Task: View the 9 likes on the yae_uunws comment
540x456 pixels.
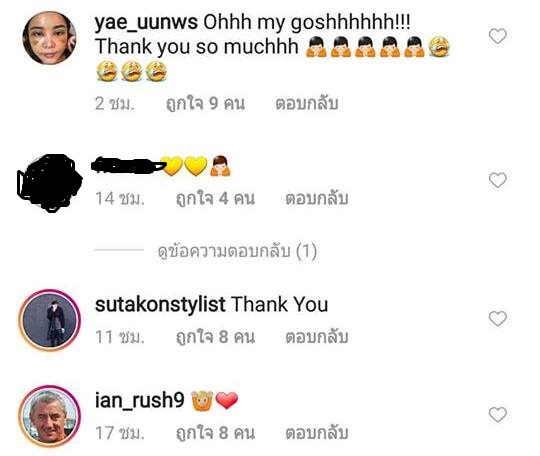Action: pos(205,104)
